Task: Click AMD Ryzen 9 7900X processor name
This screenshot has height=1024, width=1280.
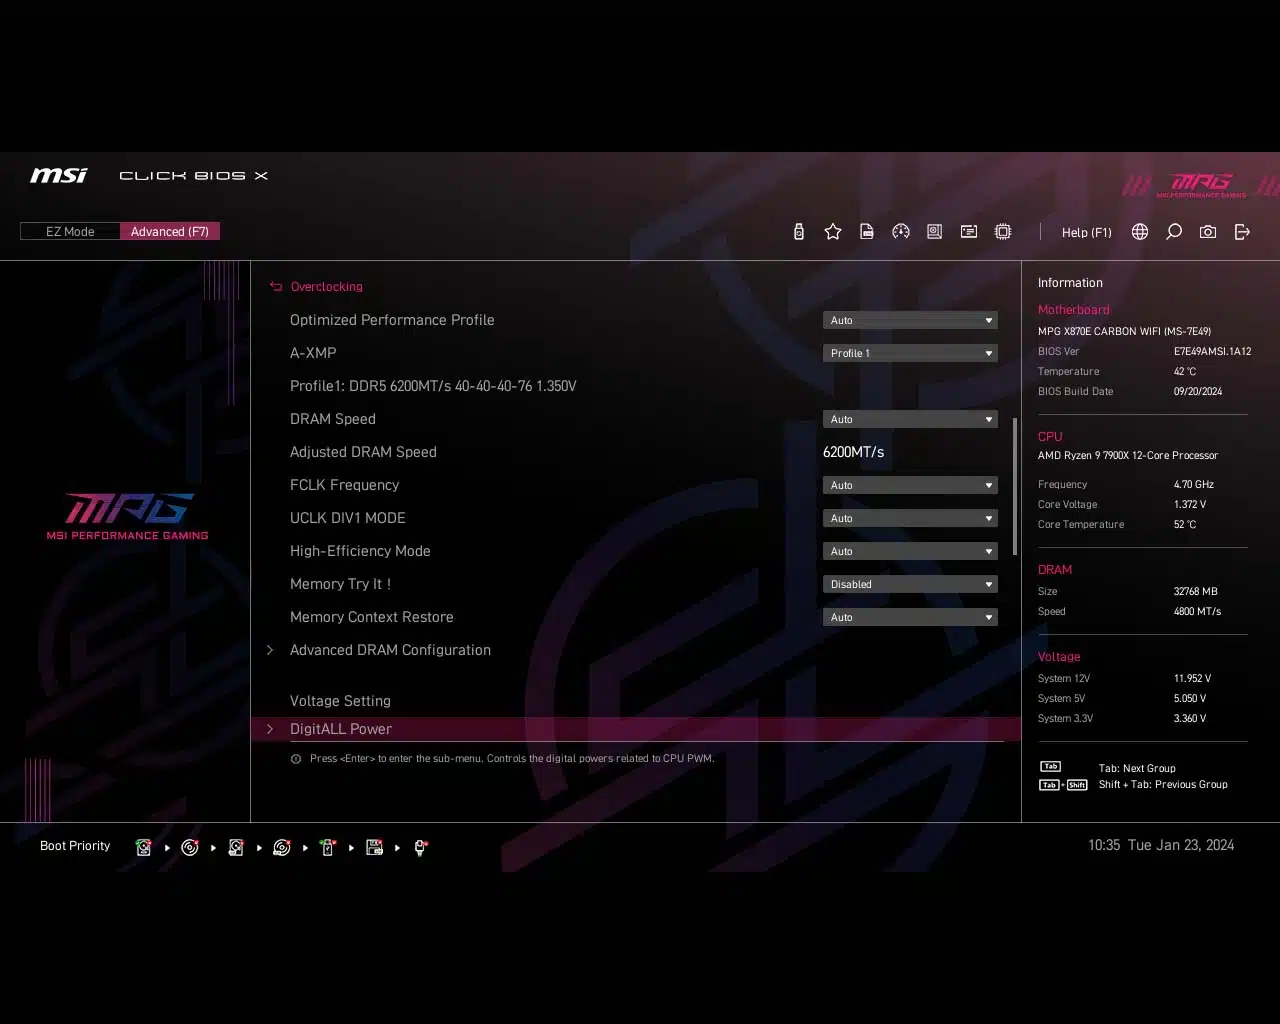Action: tap(1128, 455)
